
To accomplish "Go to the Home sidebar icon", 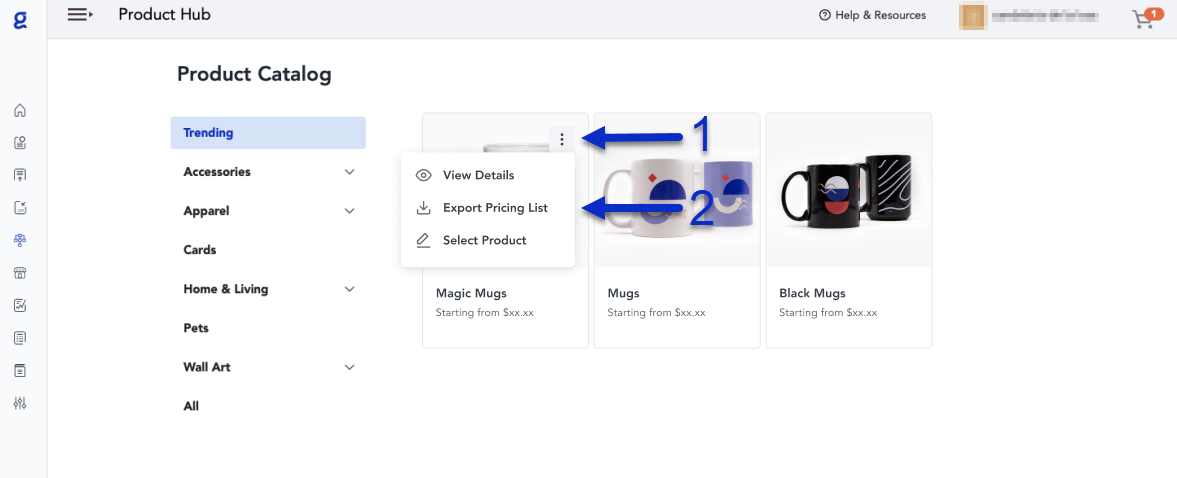I will click(20, 110).
